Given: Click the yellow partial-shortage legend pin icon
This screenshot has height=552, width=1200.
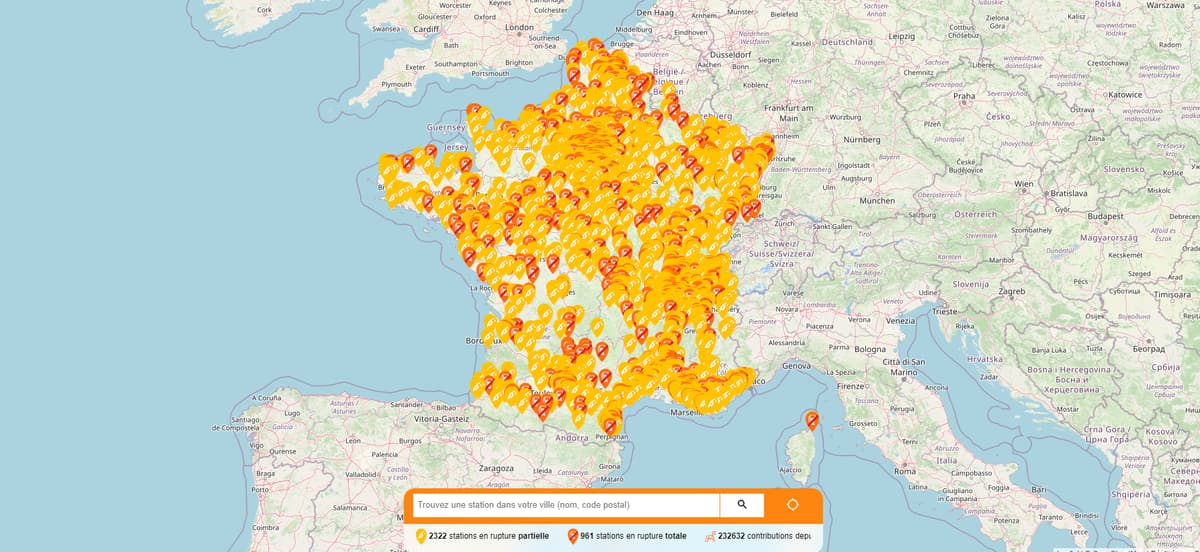Looking at the screenshot, I should [421, 536].
